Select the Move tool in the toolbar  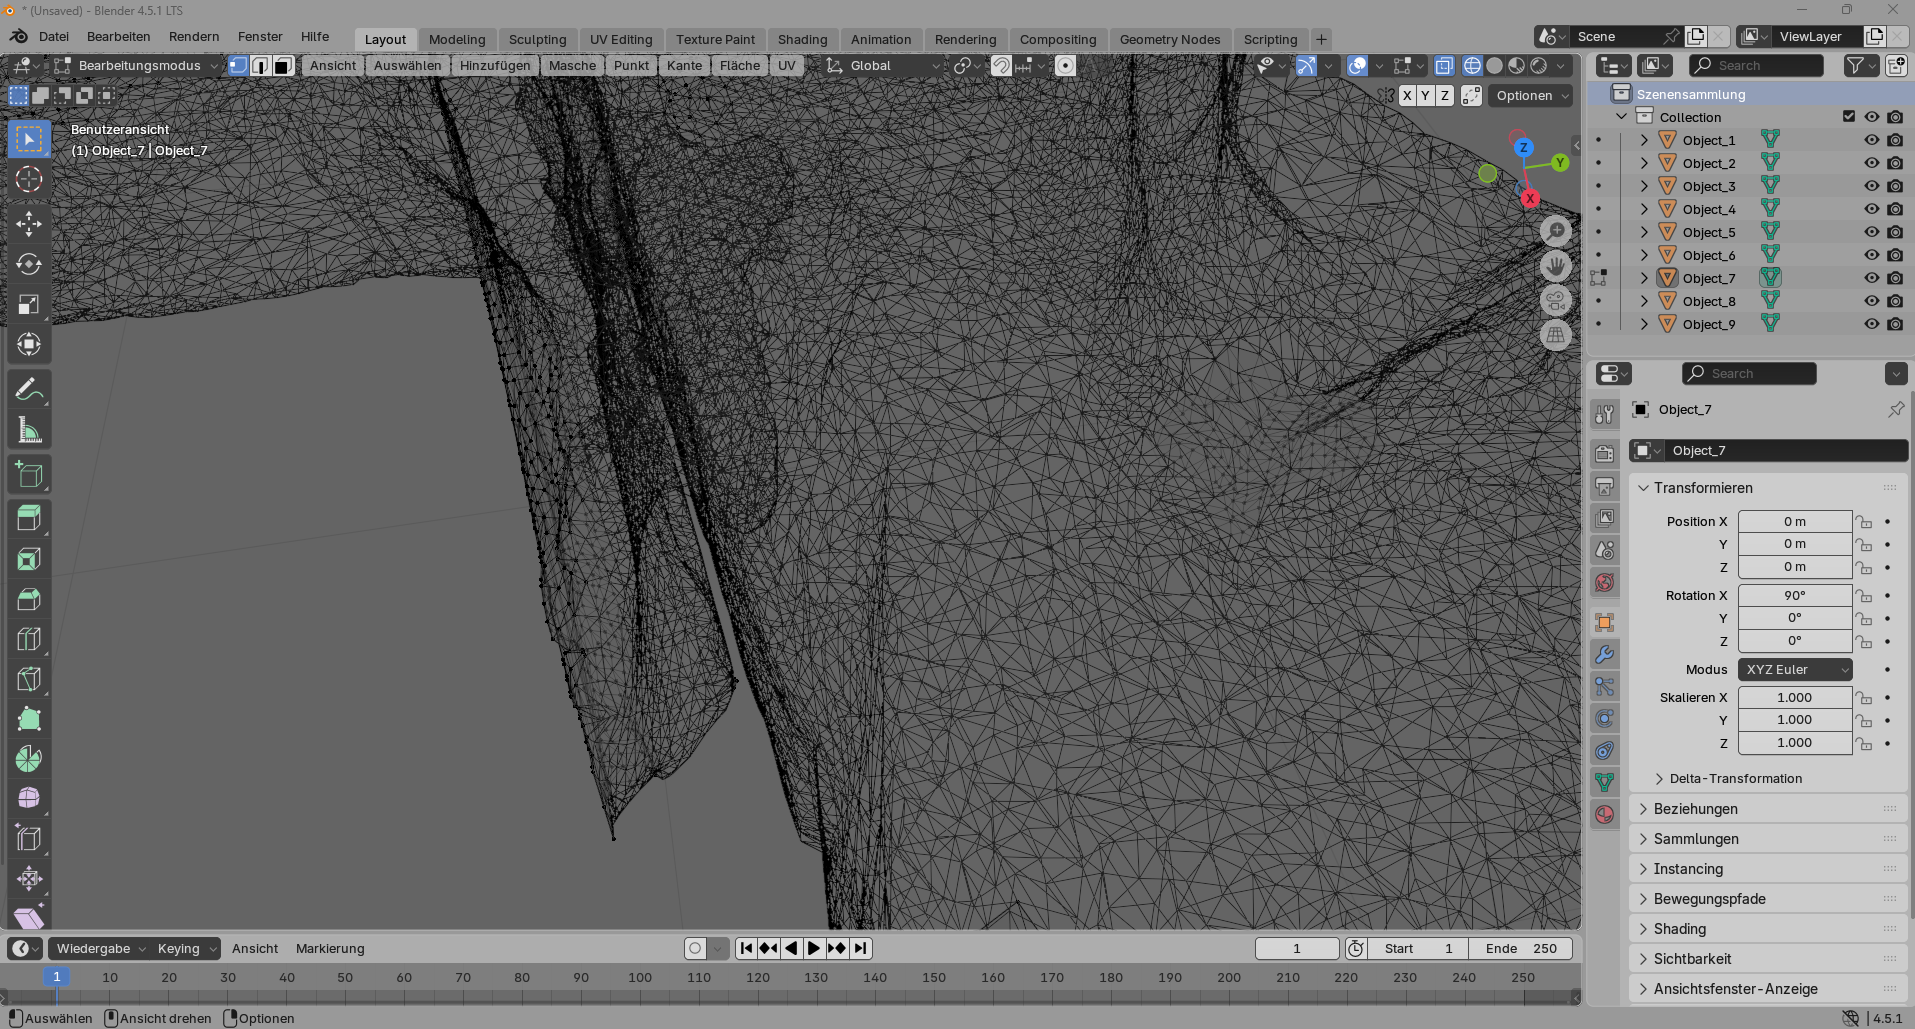(29, 223)
